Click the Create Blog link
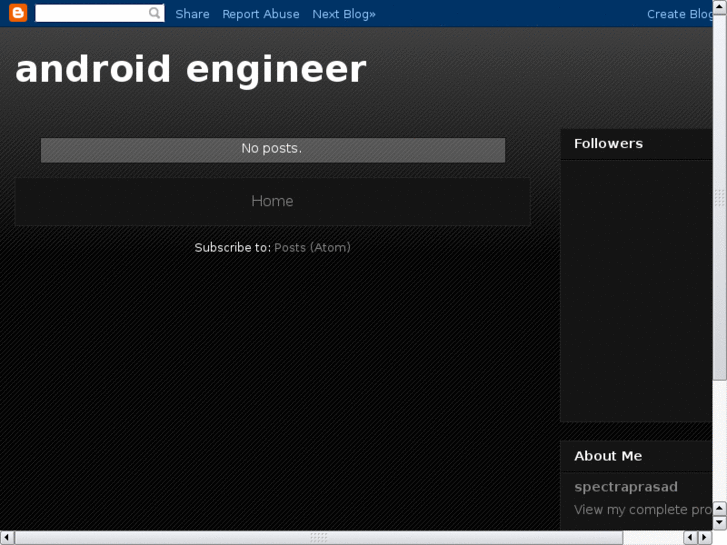The image size is (727, 545). pyautogui.click(x=680, y=14)
